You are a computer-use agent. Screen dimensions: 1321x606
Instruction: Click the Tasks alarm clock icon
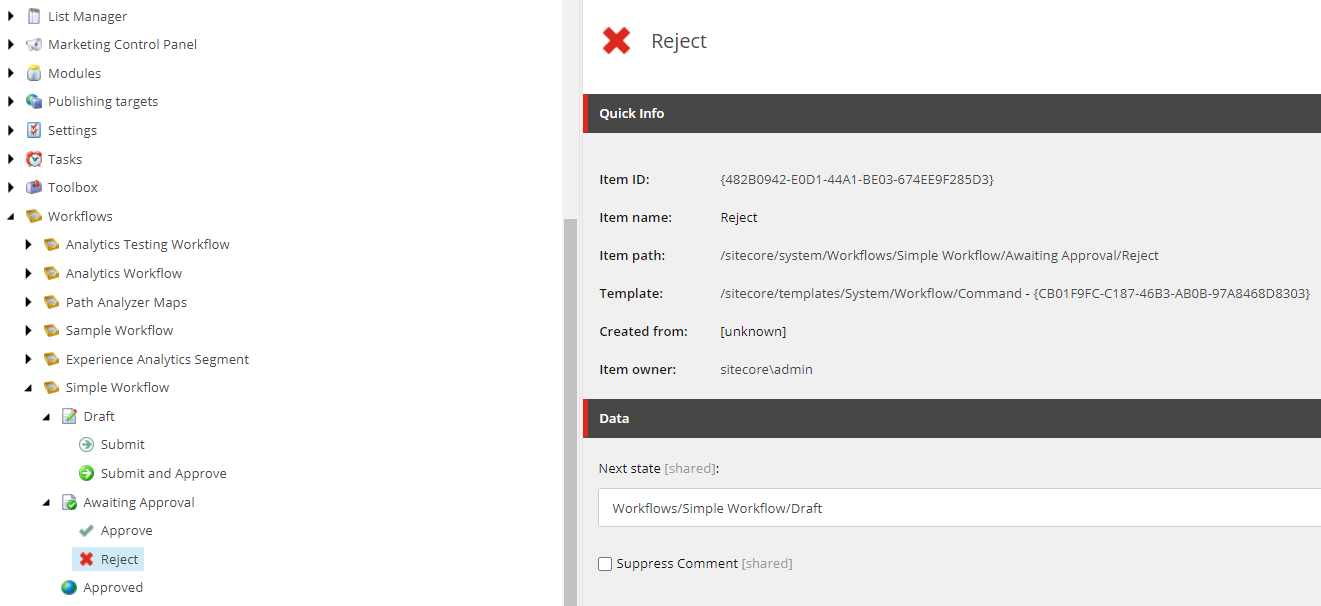coord(34,159)
